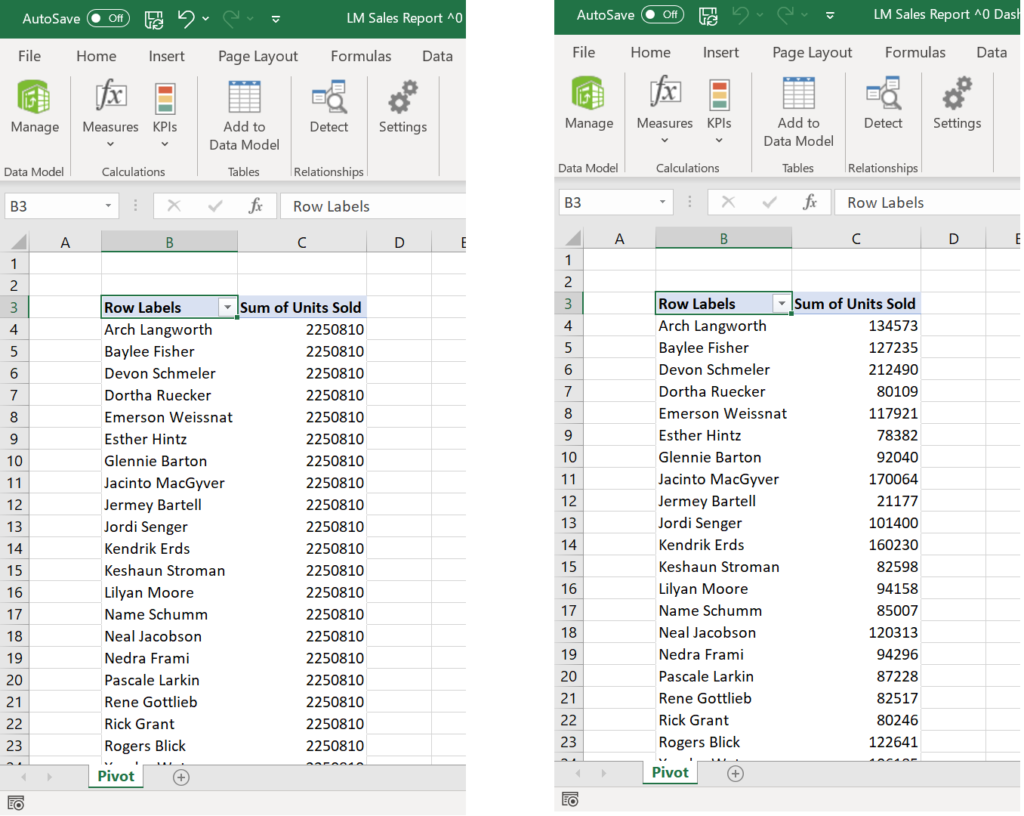This screenshot has width=1024, height=816.
Task: Click Insert Function fx in right formula bar
Action: coord(810,202)
